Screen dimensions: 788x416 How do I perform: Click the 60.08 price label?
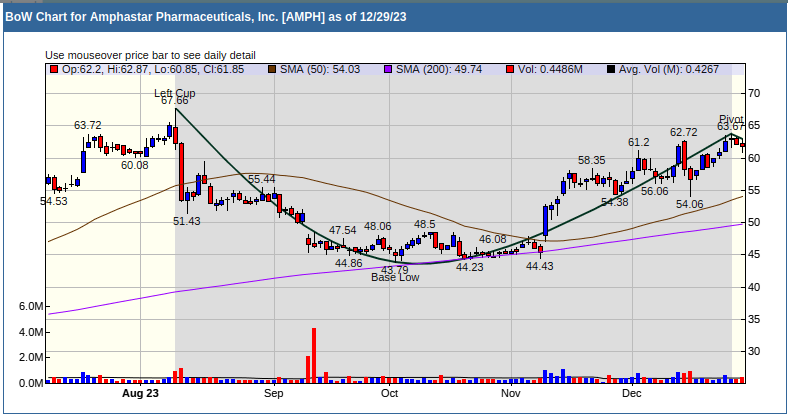pos(135,165)
